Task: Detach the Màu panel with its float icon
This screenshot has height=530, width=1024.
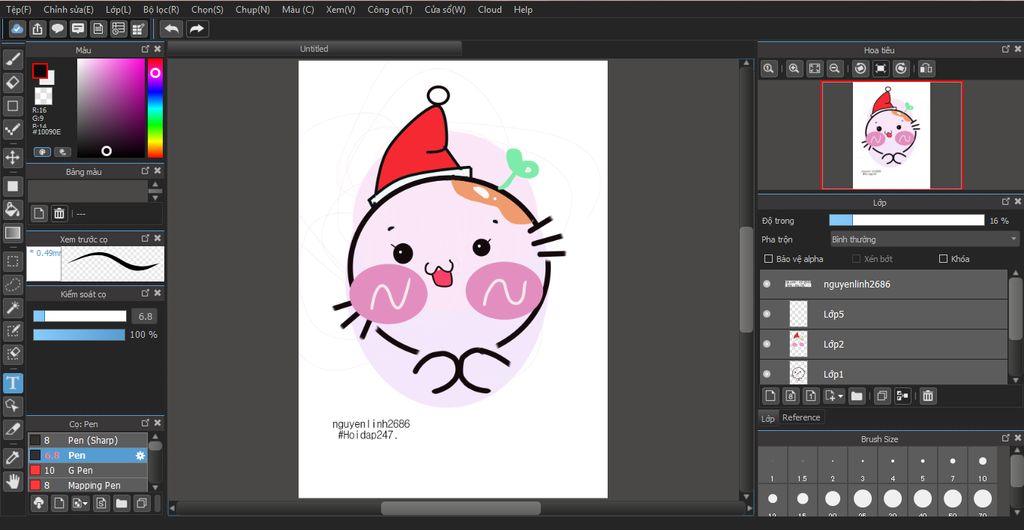Action: pyautogui.click(x=146, y=50)
